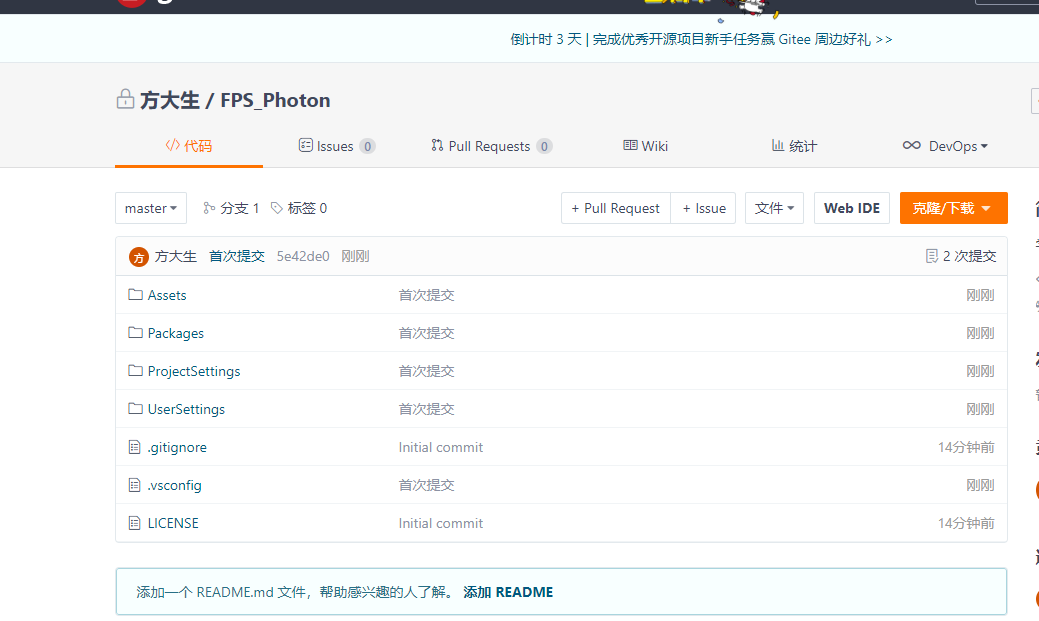Click Initial commit message in LICENSE row
Screen dimensions: 1039x621
[441, 523]
